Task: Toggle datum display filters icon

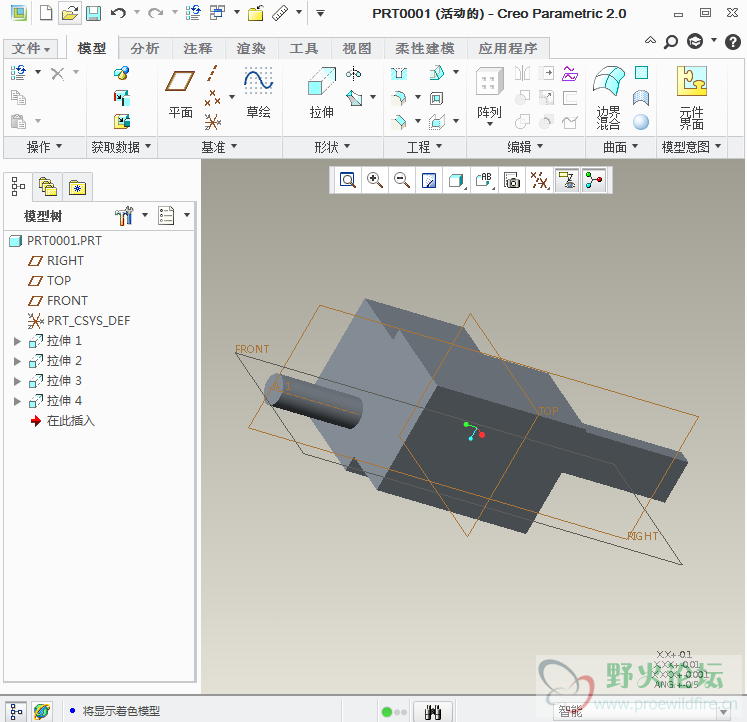Action: (539, 180)
